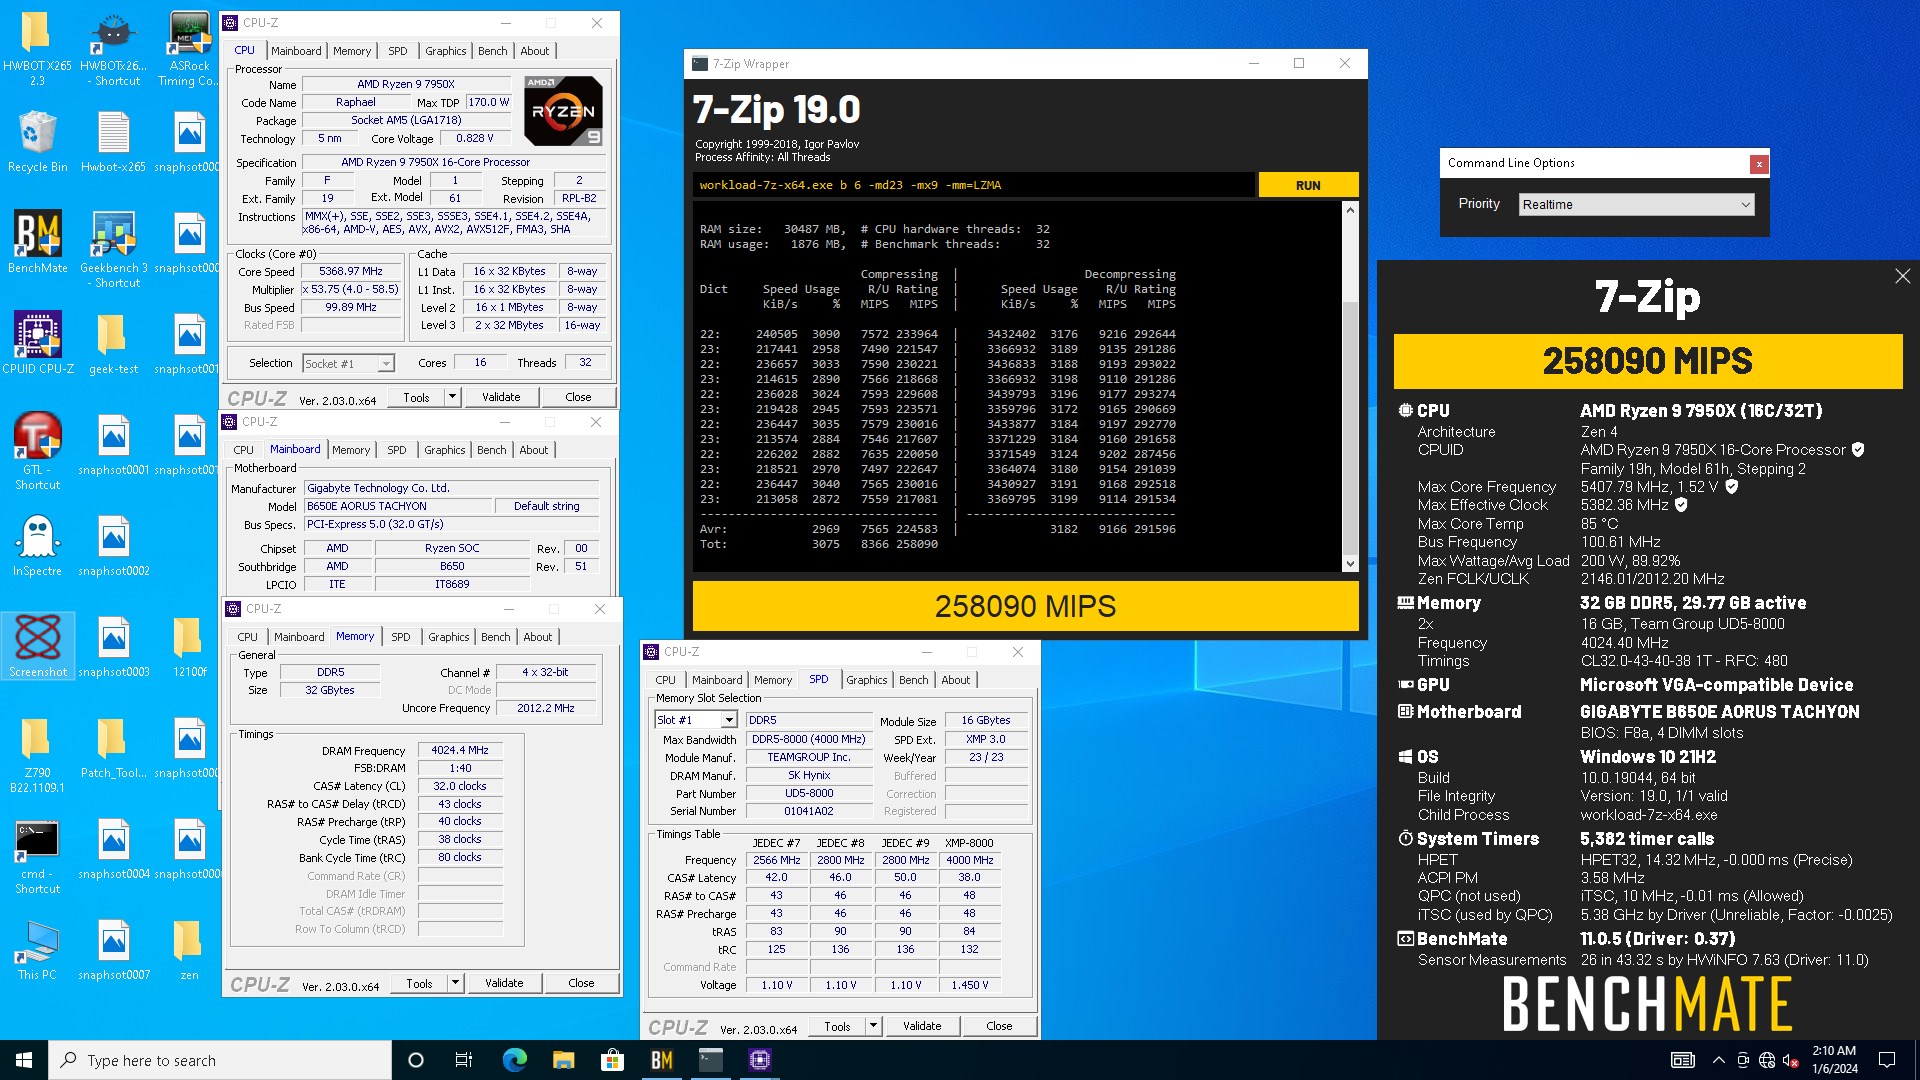Screen dimensions: 1920x1080
Task: Open This PC desktop icon
Action: click(37, 950)
